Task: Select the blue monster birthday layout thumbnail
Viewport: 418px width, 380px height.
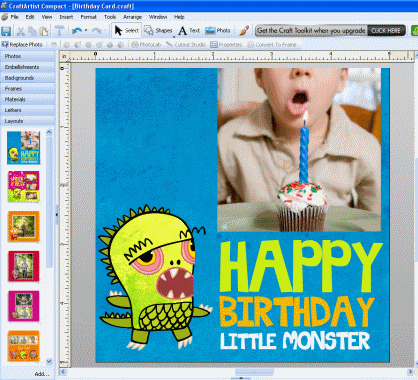Action: (24, 147)
